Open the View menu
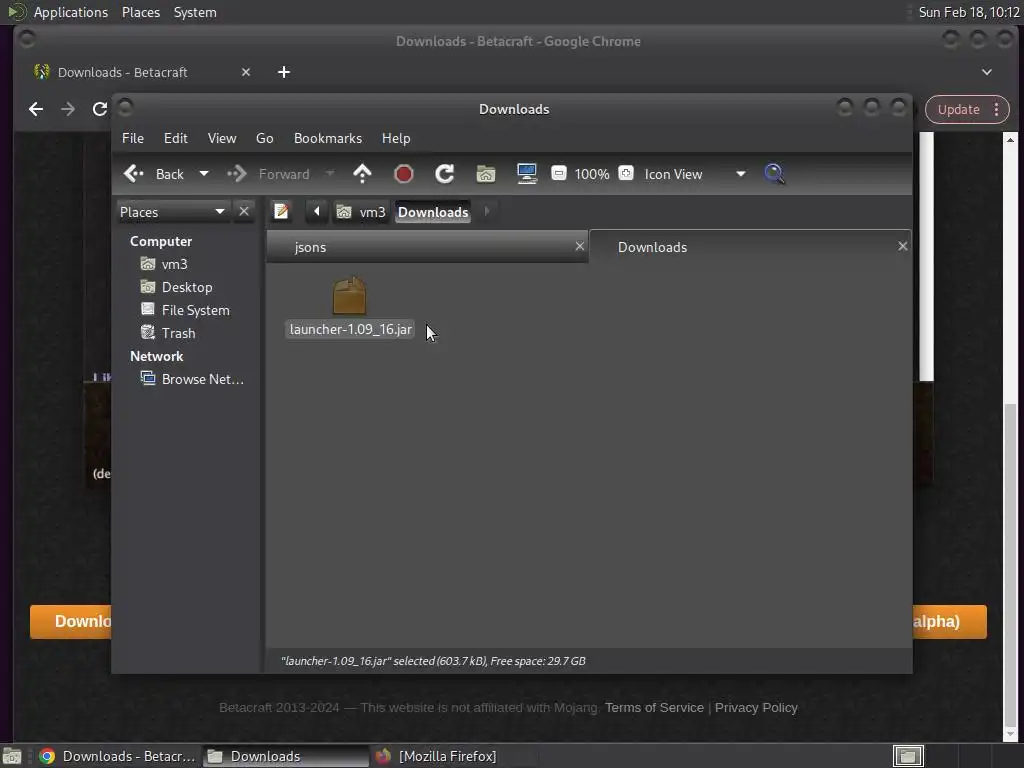The width and height of the screenshot is (1024, 768). click(x=222, y=138)
